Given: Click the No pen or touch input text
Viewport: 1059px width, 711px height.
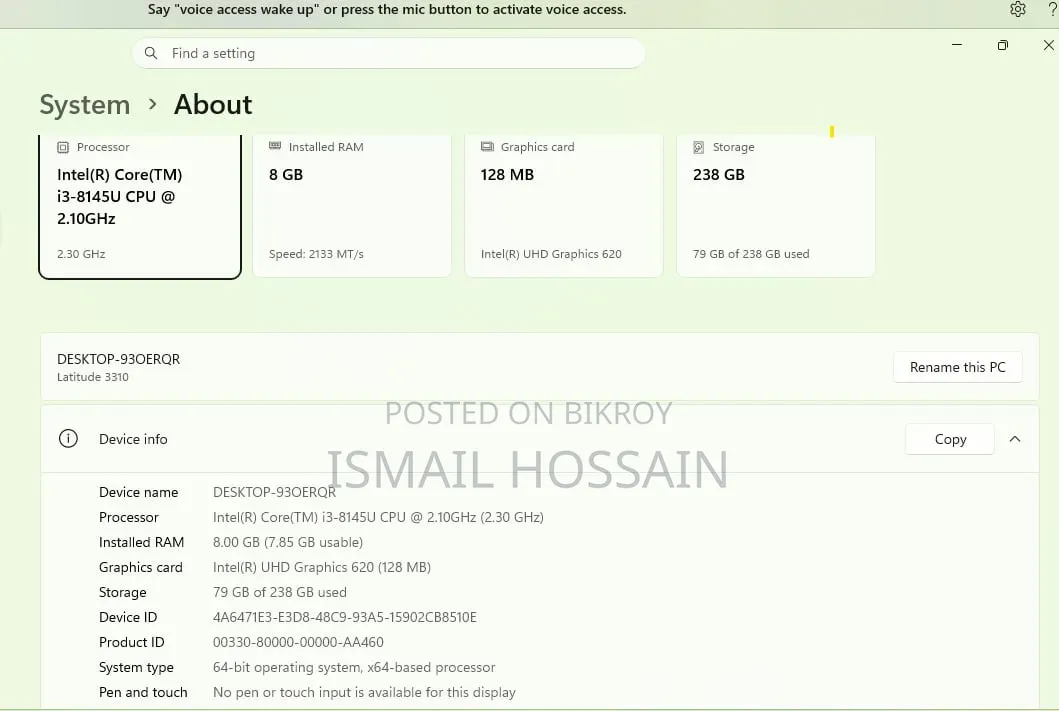Looking at the screenshot, I should [364, 692].
